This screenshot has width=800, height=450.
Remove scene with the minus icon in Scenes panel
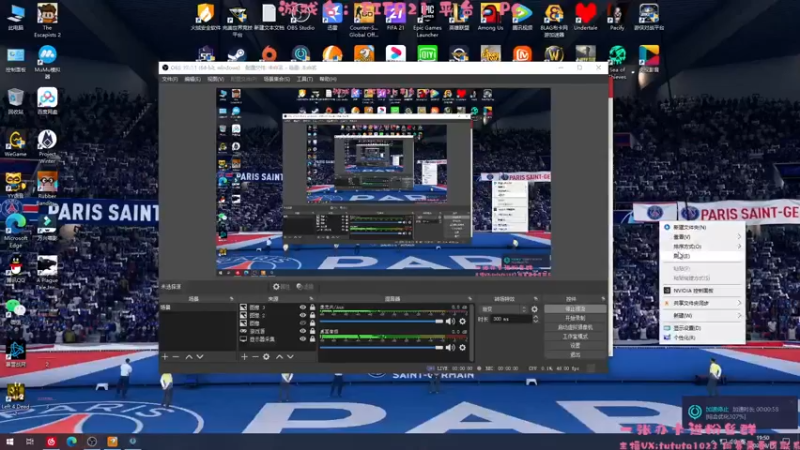(176, 357)
